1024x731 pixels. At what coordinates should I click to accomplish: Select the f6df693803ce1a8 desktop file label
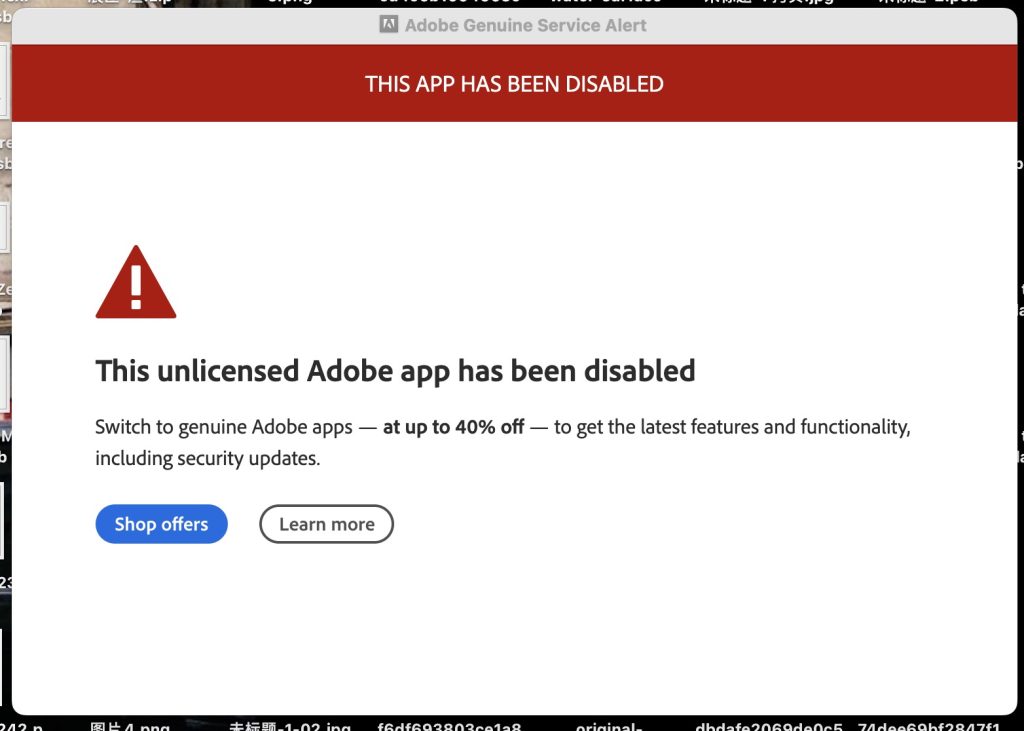coord(449,726)
